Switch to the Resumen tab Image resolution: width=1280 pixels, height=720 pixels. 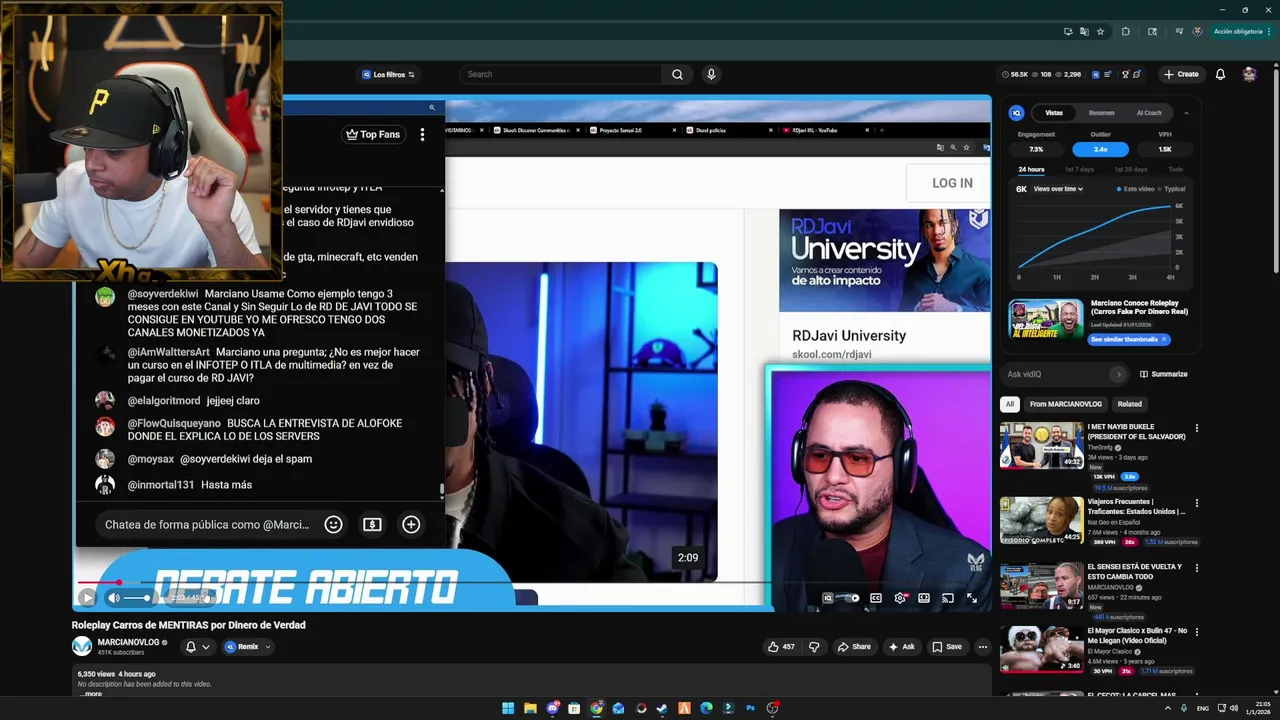click(x=1101, y=113)
